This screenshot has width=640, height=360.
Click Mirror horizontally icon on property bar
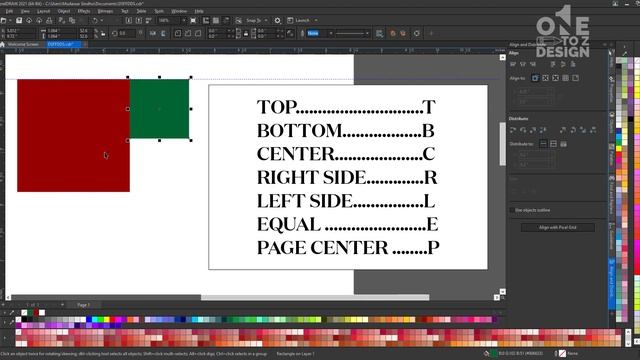(x=153, y=33)
